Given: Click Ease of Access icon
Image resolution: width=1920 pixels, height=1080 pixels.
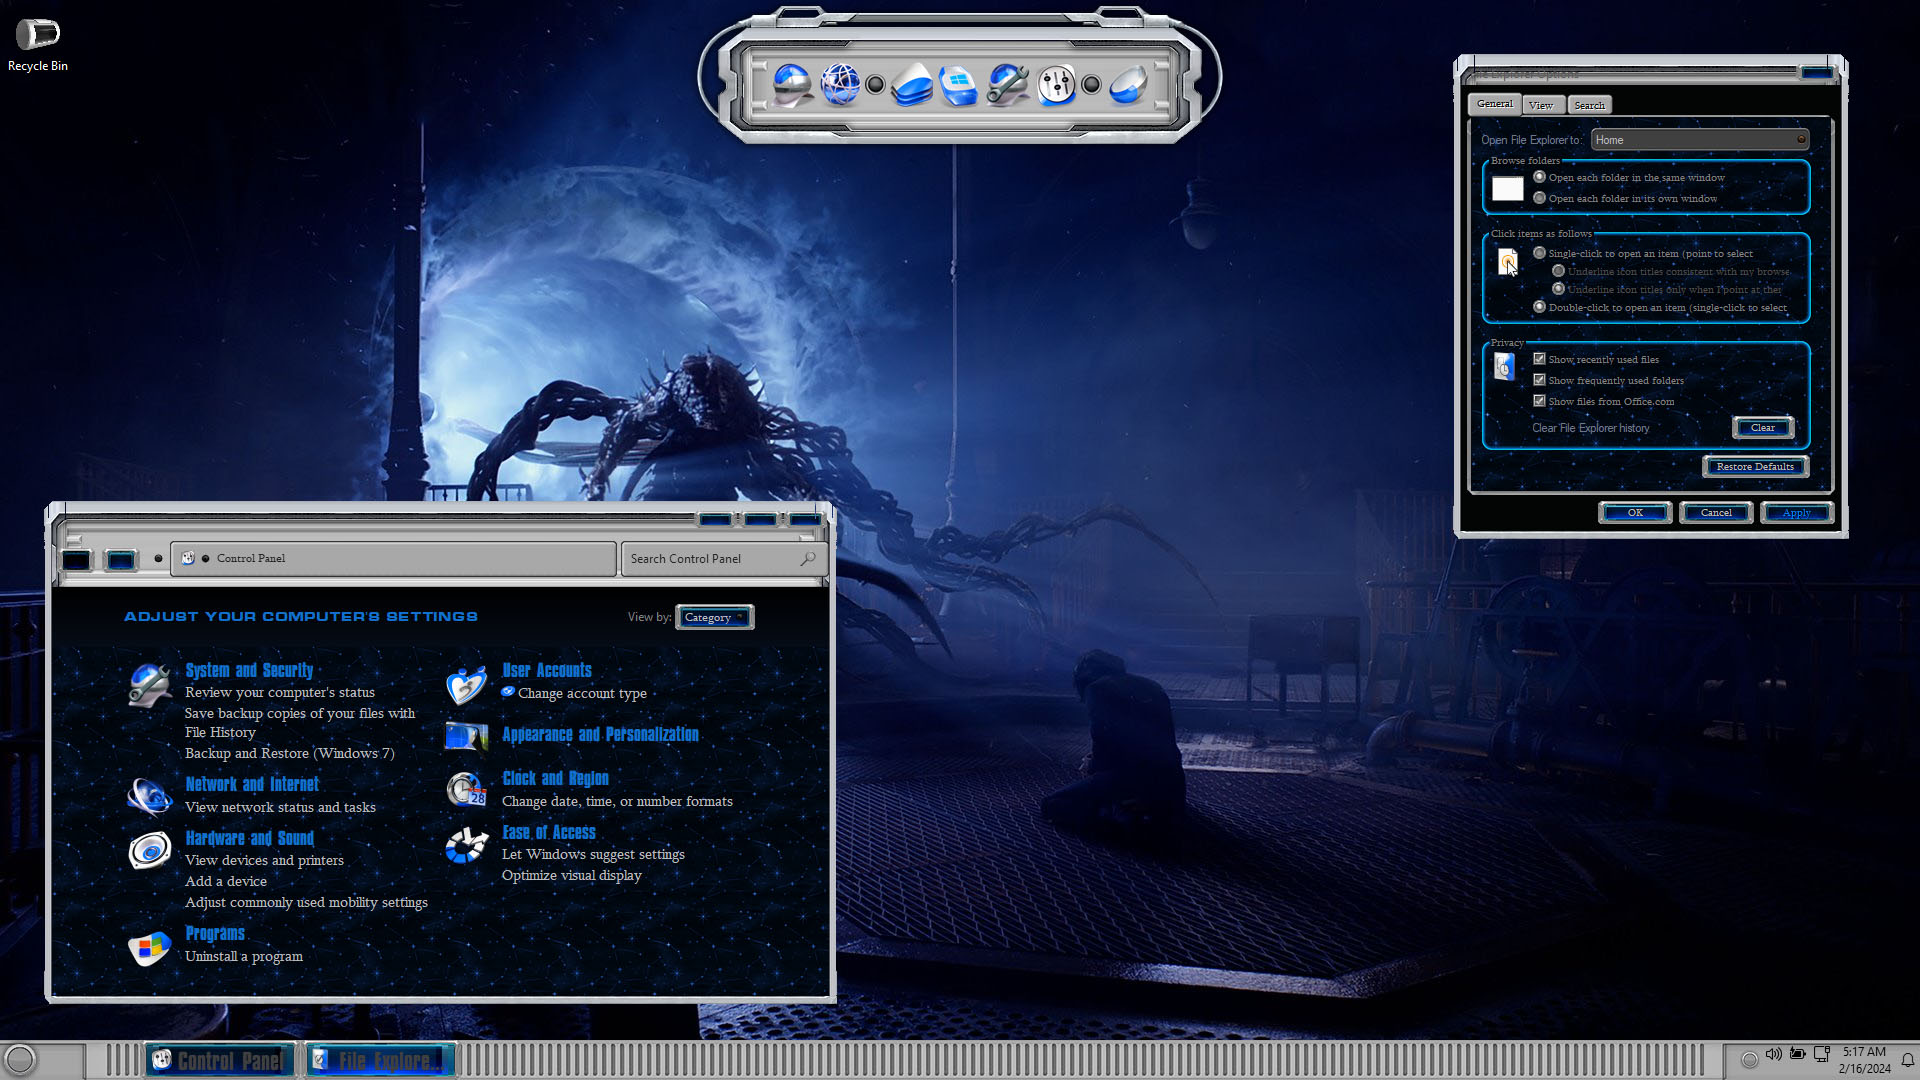Looking at the screenshot, I should tap(466, 845).
